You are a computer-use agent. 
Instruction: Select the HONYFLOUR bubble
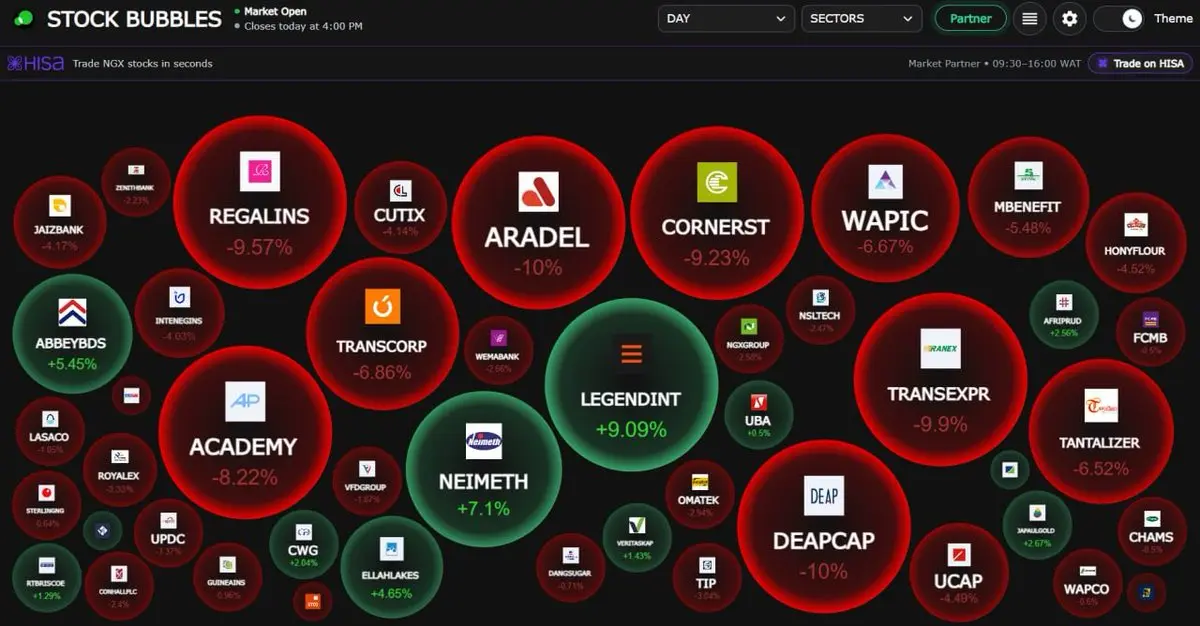(1135, 241)
